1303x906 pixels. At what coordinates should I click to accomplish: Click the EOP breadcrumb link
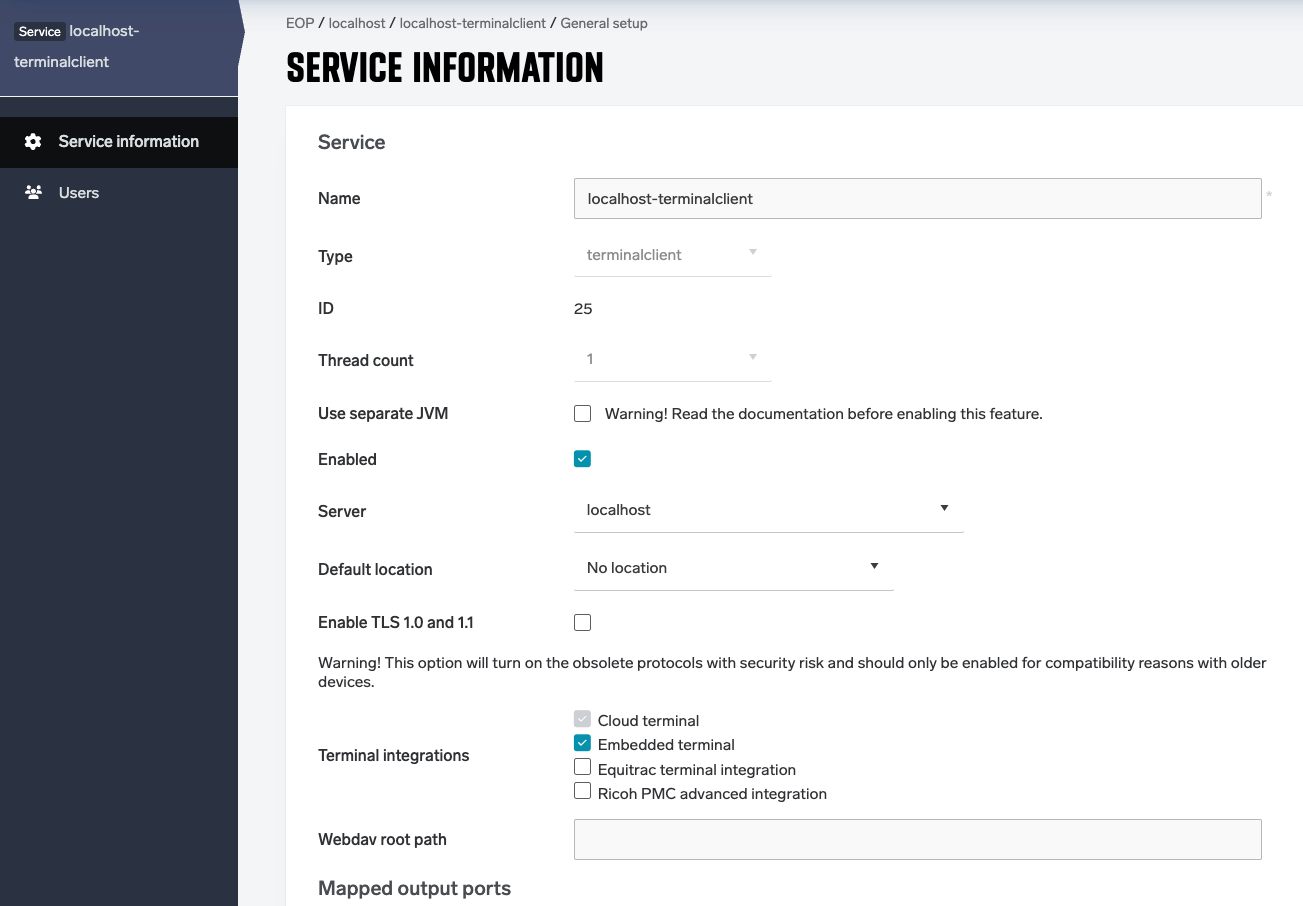click(299, 23)
